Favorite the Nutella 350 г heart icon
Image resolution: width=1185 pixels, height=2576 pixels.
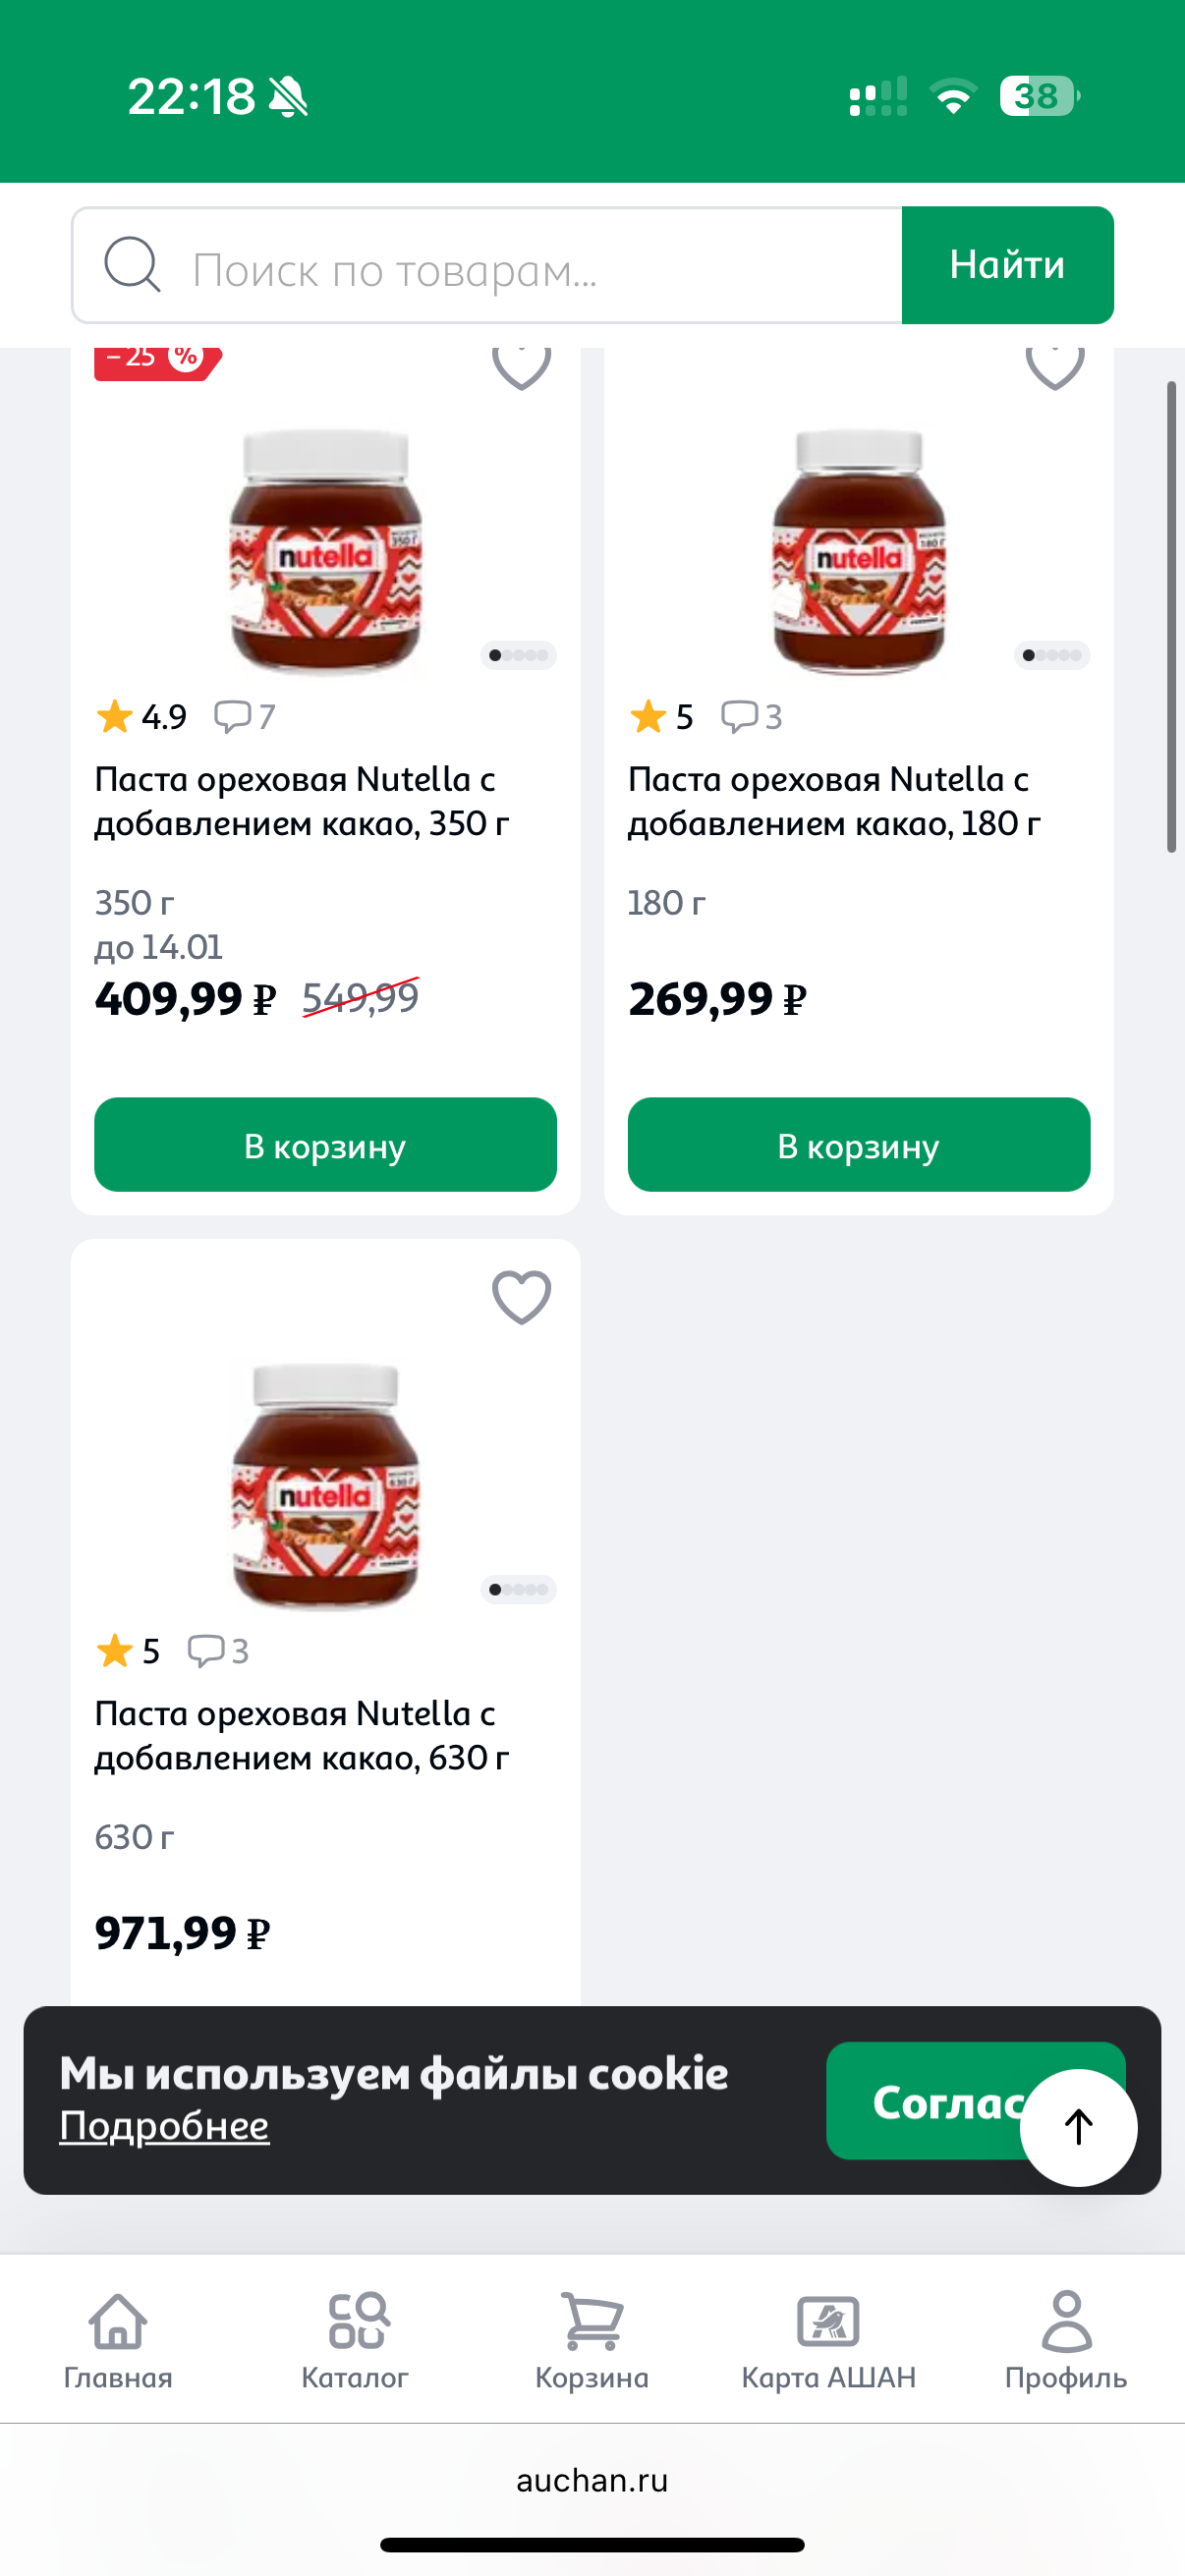click(521, 366)
